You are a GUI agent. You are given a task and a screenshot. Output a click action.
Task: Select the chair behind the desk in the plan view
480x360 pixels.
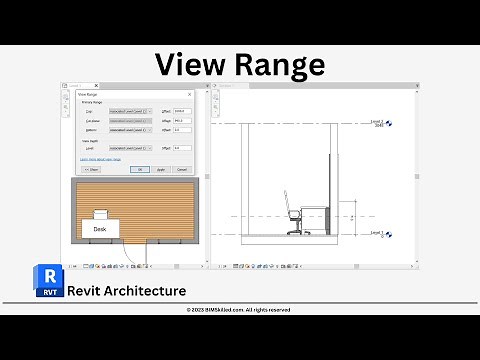tap(100, 214)
